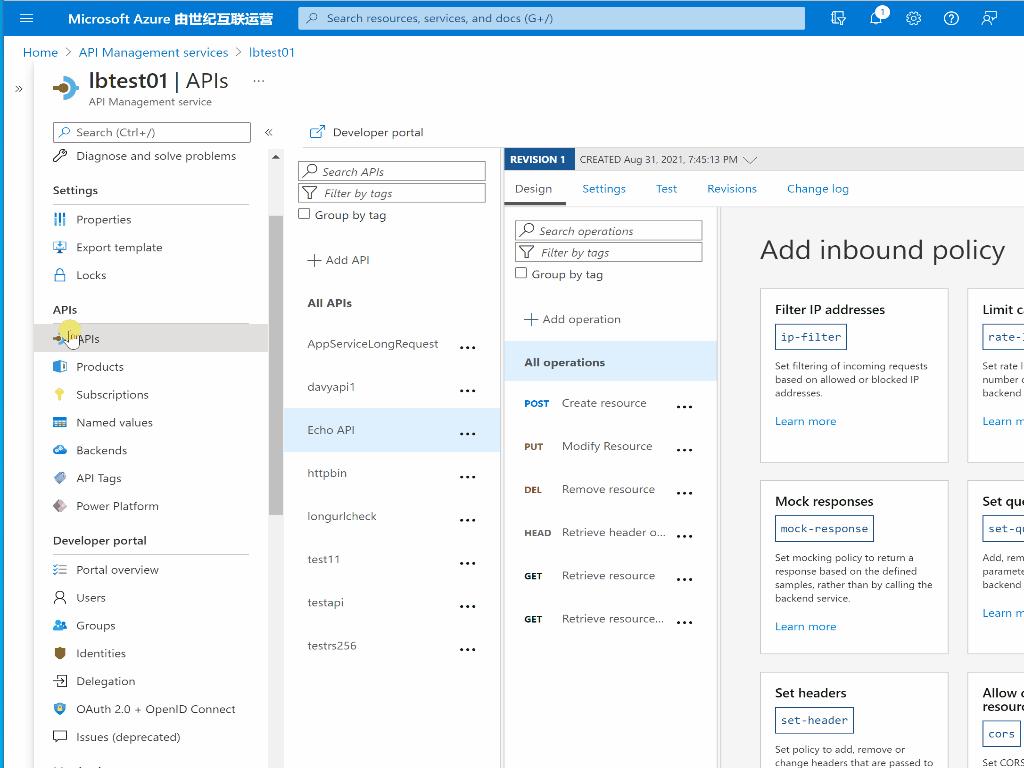
Task: Enable Group by tag for operations
Action: click(521, 273)
